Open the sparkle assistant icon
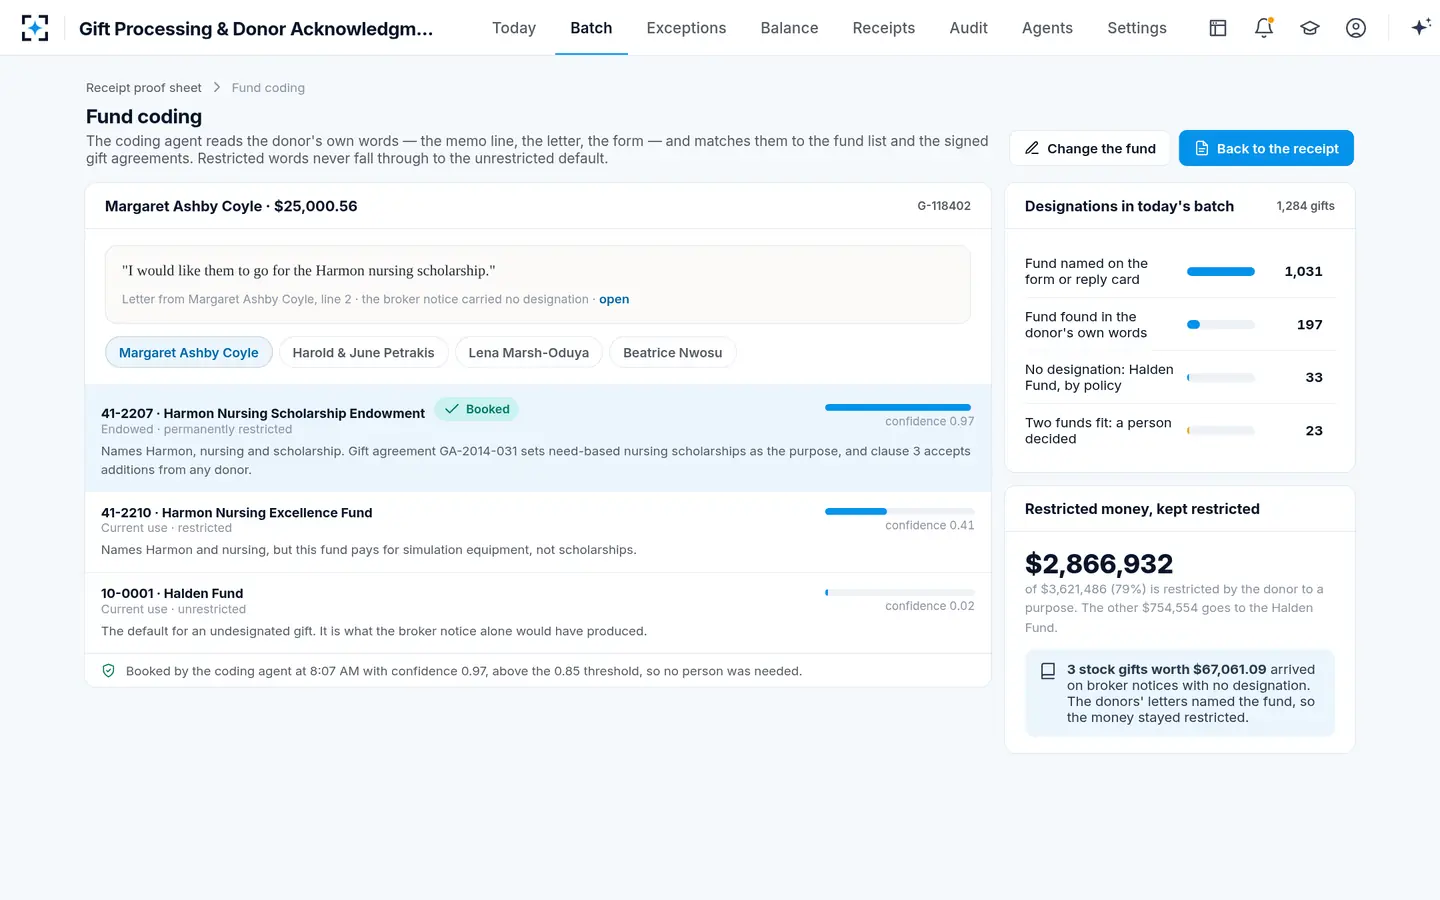This screenshot has height=900, width=1440. click(x=1421, y=28)
